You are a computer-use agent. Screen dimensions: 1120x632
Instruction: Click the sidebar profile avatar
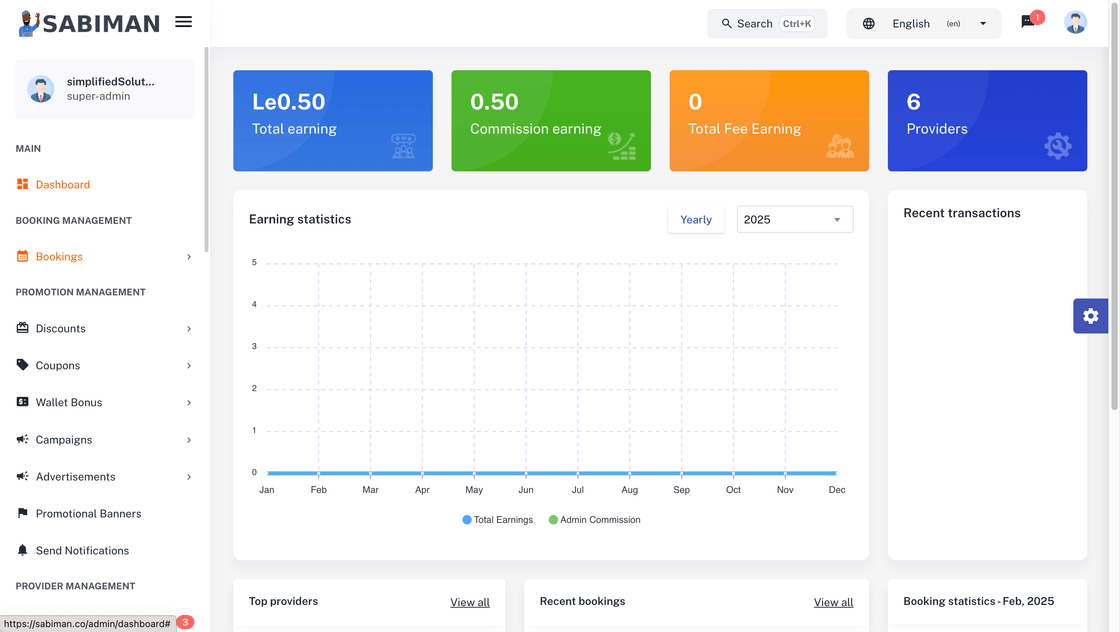coord(41,89)
